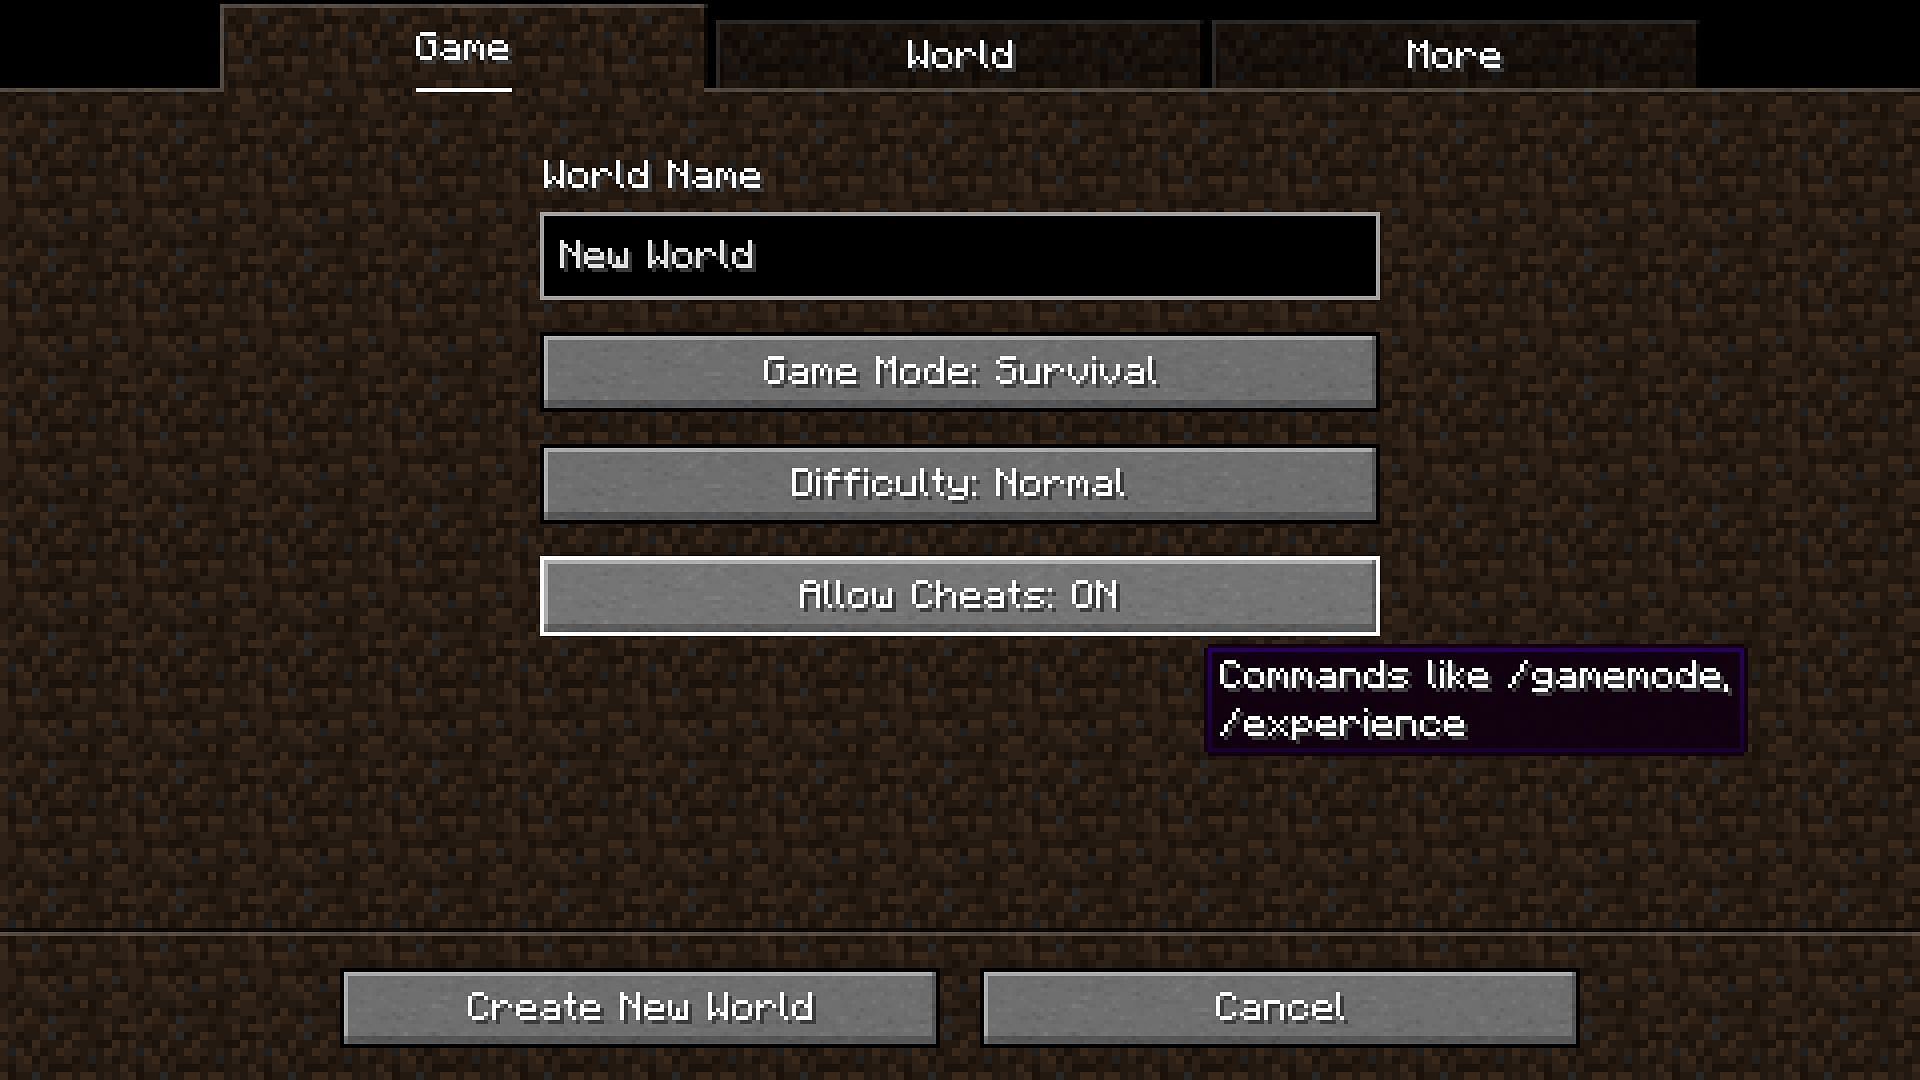Image resolution: width=1920 pixels, height=1080 pixels.
Task: Expand Game Mode options dropdown
Action: (x=959, y=371)
